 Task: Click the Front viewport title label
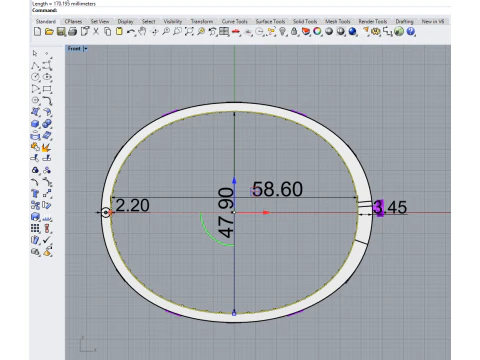[74, 49]
